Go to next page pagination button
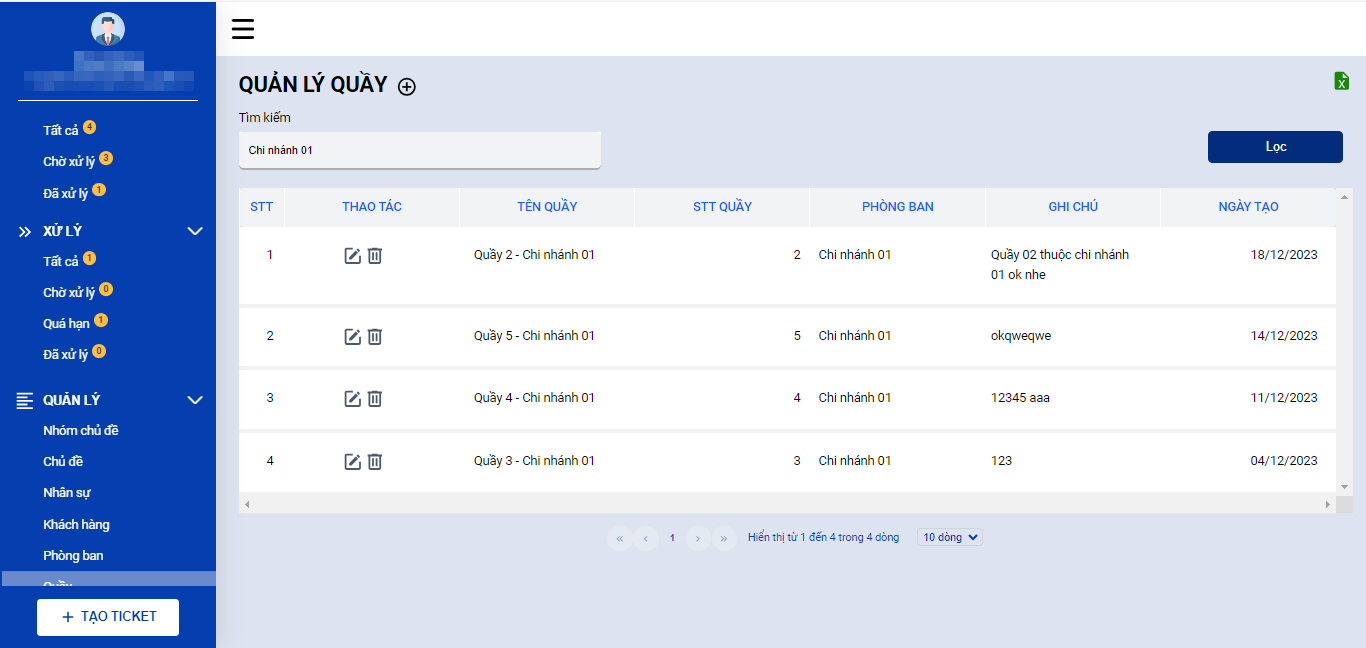 pos(698,538)
